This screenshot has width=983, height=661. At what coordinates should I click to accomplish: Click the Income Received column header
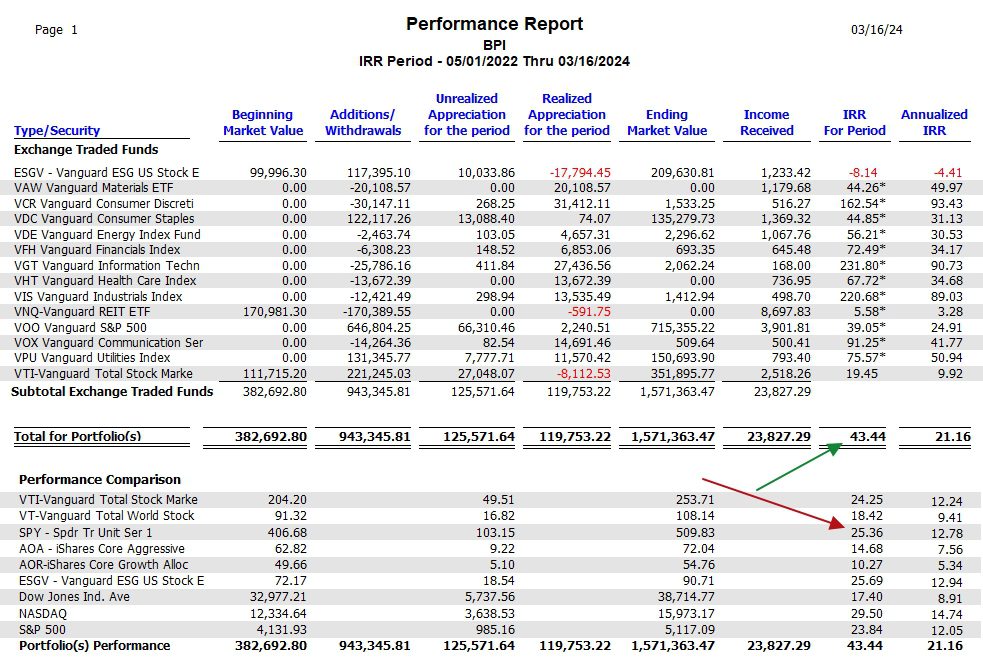coord(767,122)
